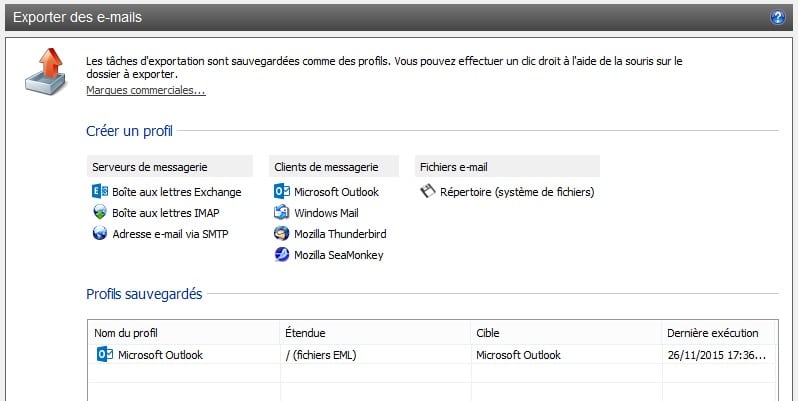Click the Répertoire file system icon
The height and width of the screenshot is (401, 798).
tap(428, 191)
